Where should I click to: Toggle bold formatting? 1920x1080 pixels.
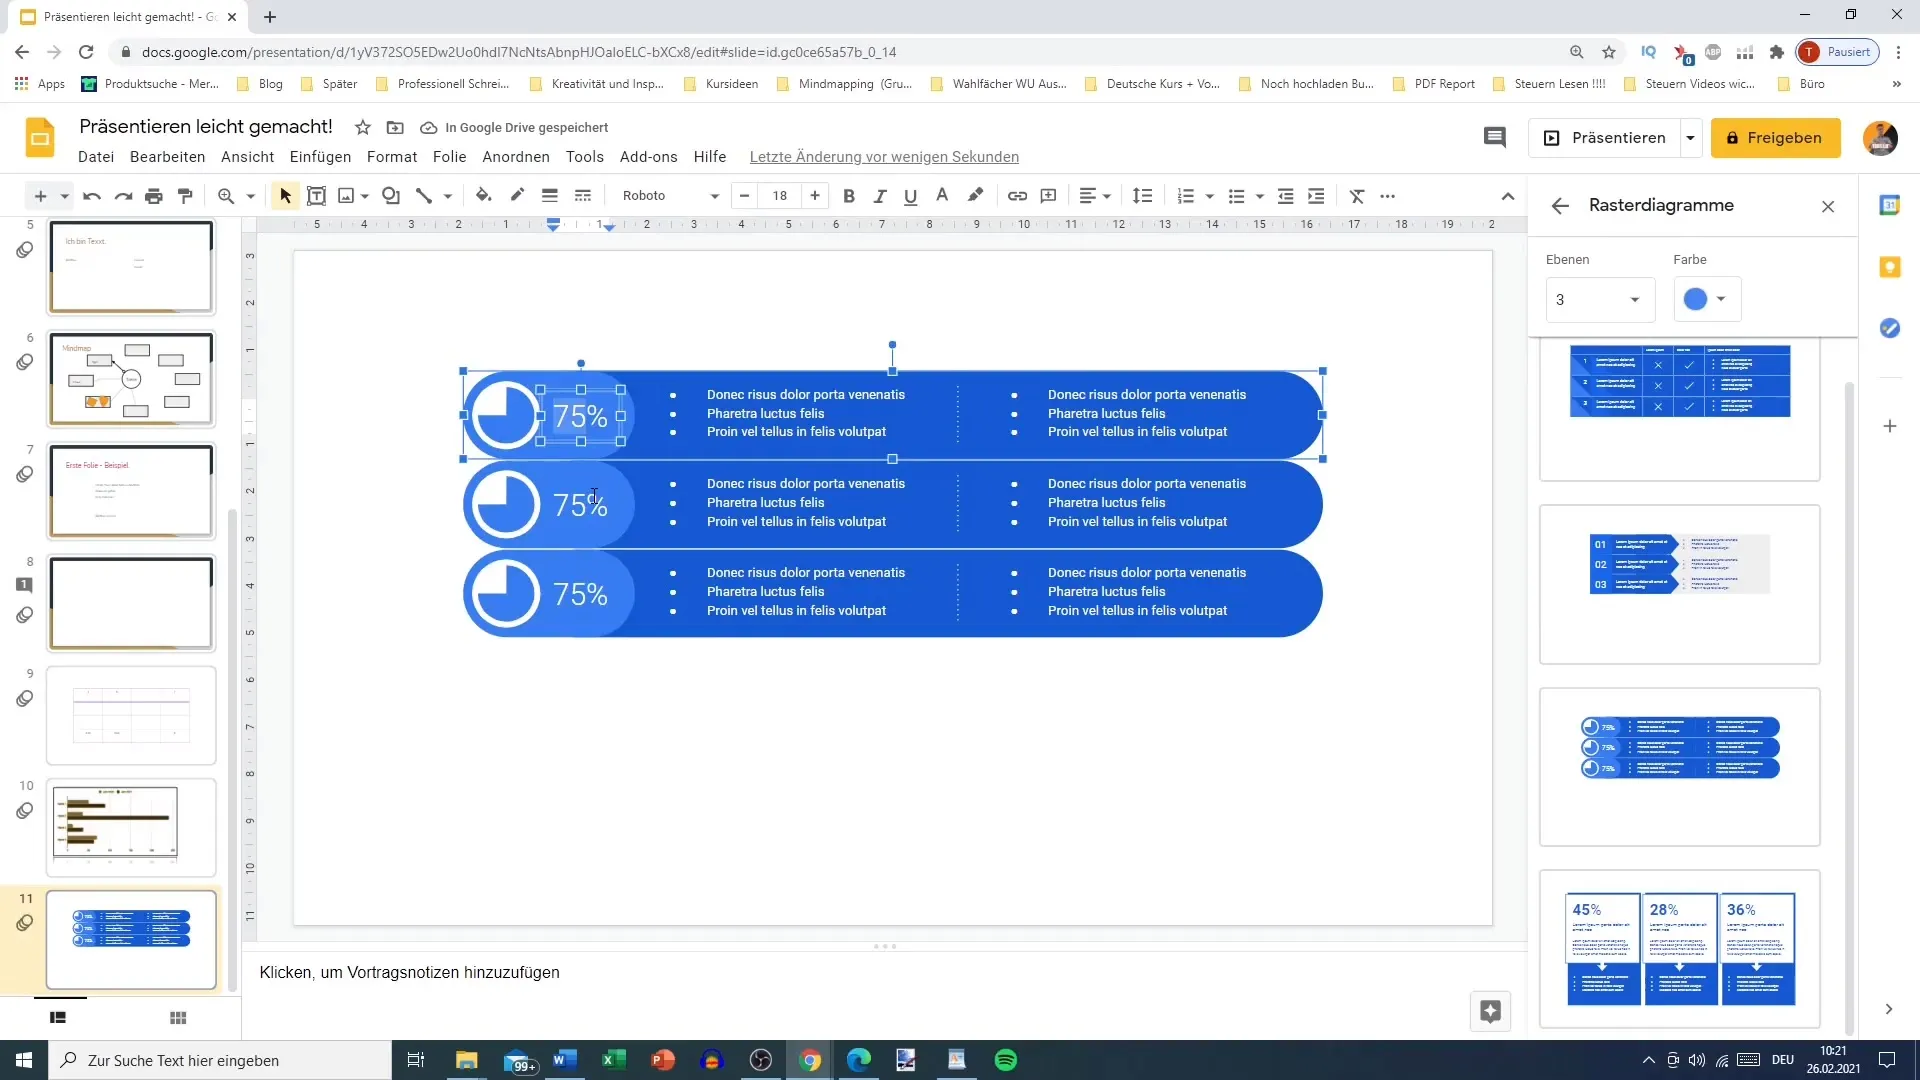(x=849, y=196)
